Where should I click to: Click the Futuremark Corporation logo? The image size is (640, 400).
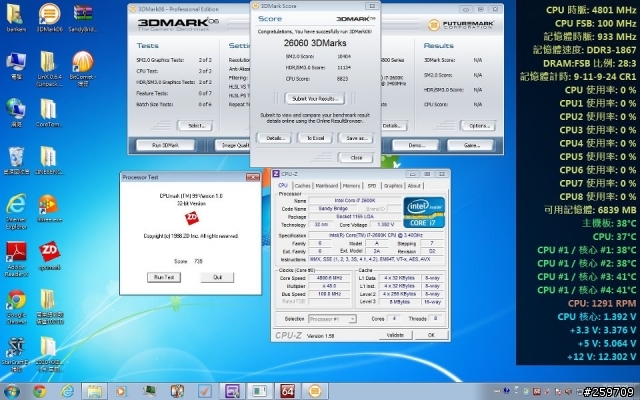(462, 25)
